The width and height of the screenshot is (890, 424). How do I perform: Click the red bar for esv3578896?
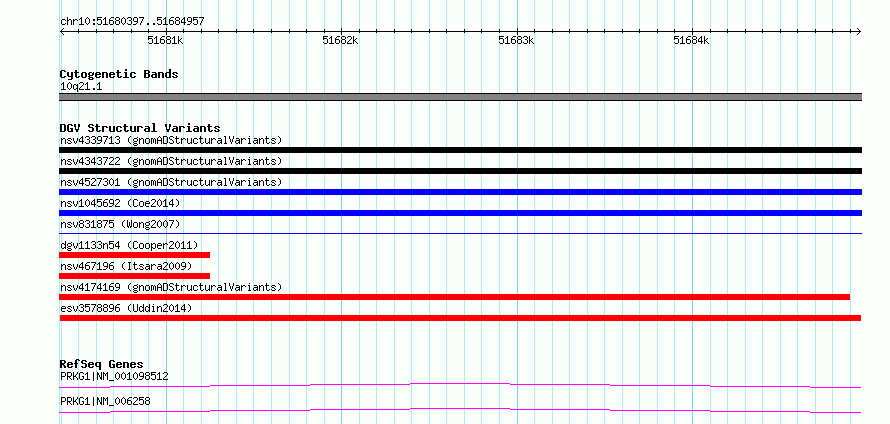point(460,318)
